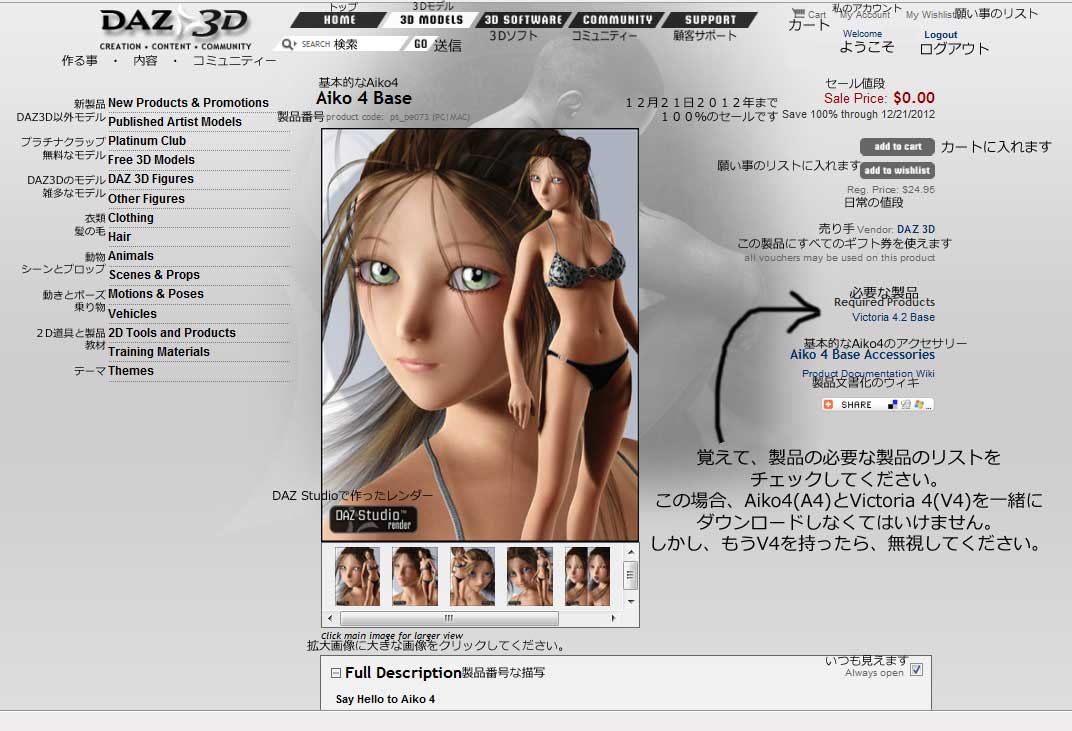The width and height of the screenshot is (1072, 731).
Task: Click the main Aiko 4 product image
Action: (x=480, y=334)
